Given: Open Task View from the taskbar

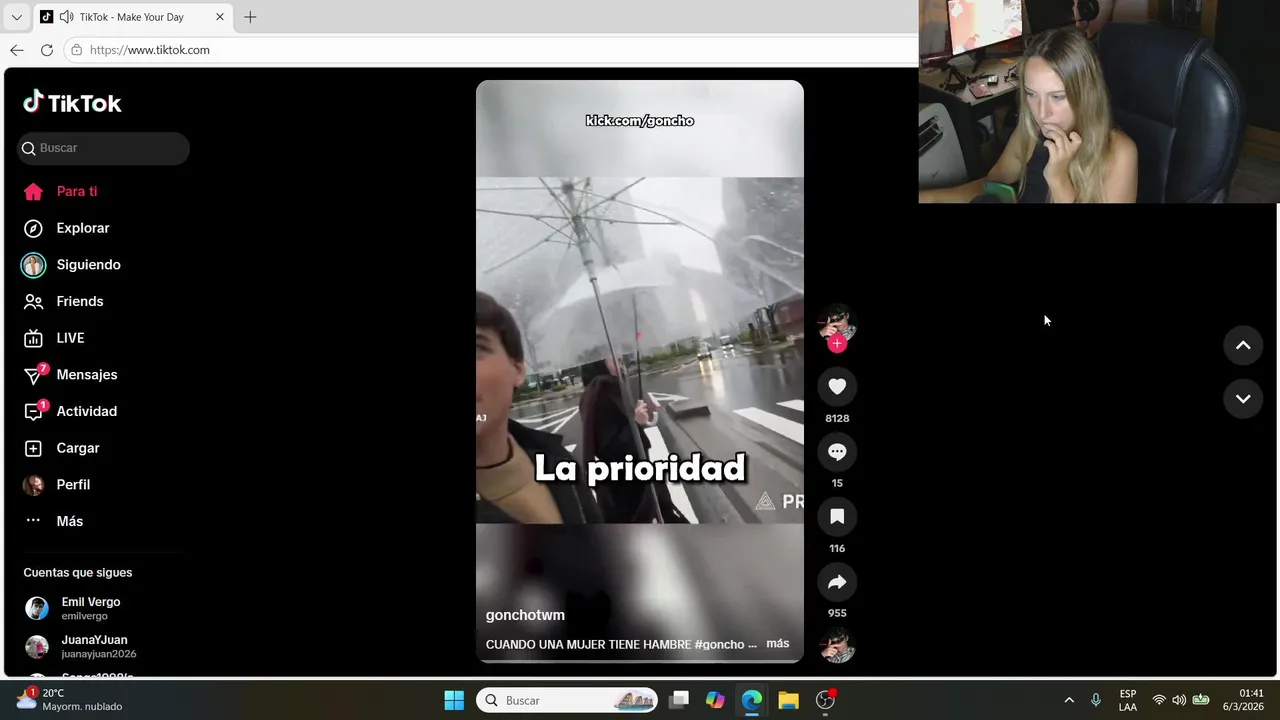Looking at the screenshot, I should pyautogui.click(x=679, y=700).
